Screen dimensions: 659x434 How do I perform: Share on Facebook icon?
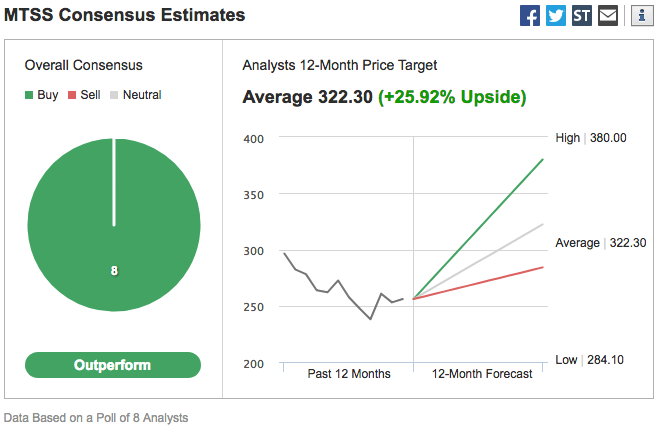coord(530,16)
